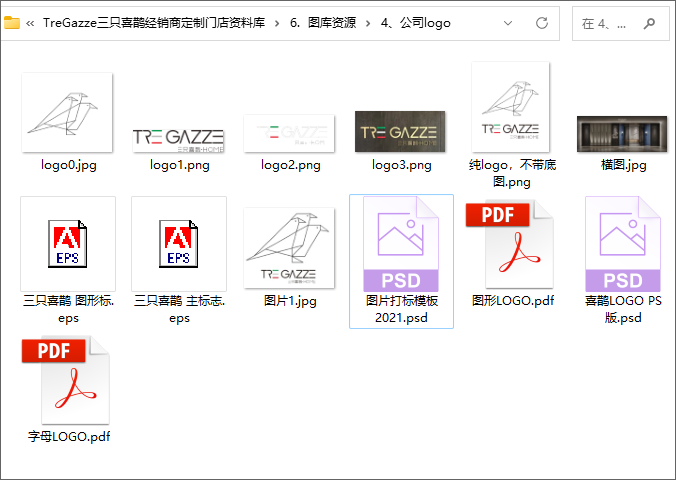
Task: Select the 图片1.jpg thumbnail
Action: 289,248
